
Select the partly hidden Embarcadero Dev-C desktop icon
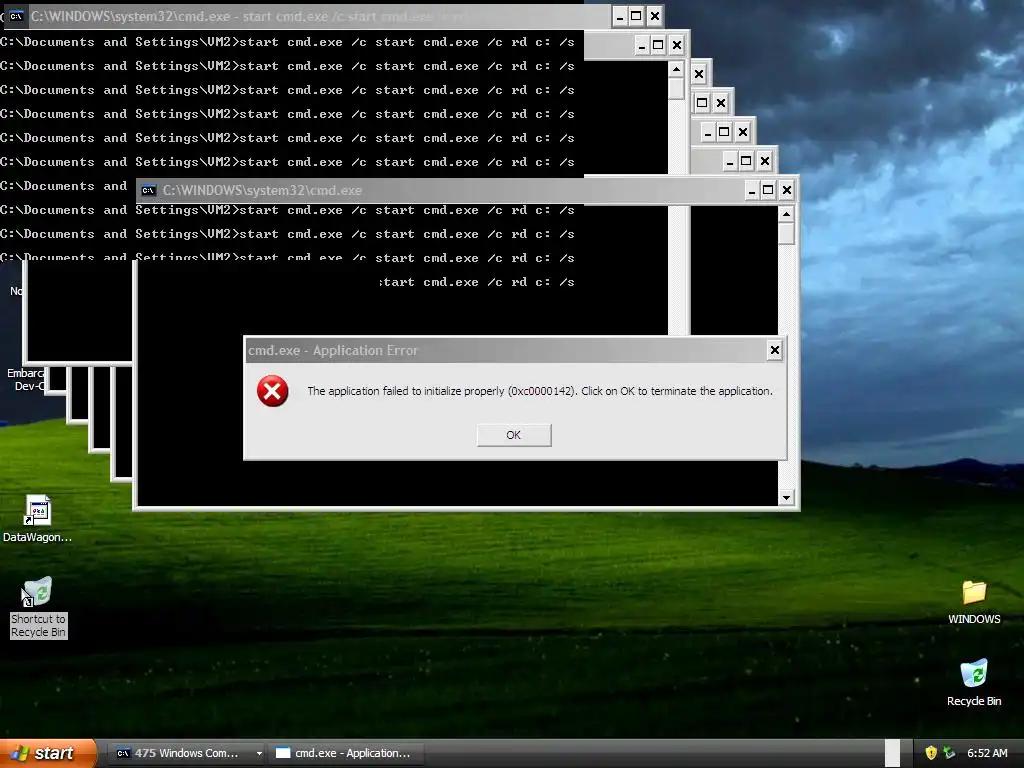pyautogui.click(x=25, y=379)
